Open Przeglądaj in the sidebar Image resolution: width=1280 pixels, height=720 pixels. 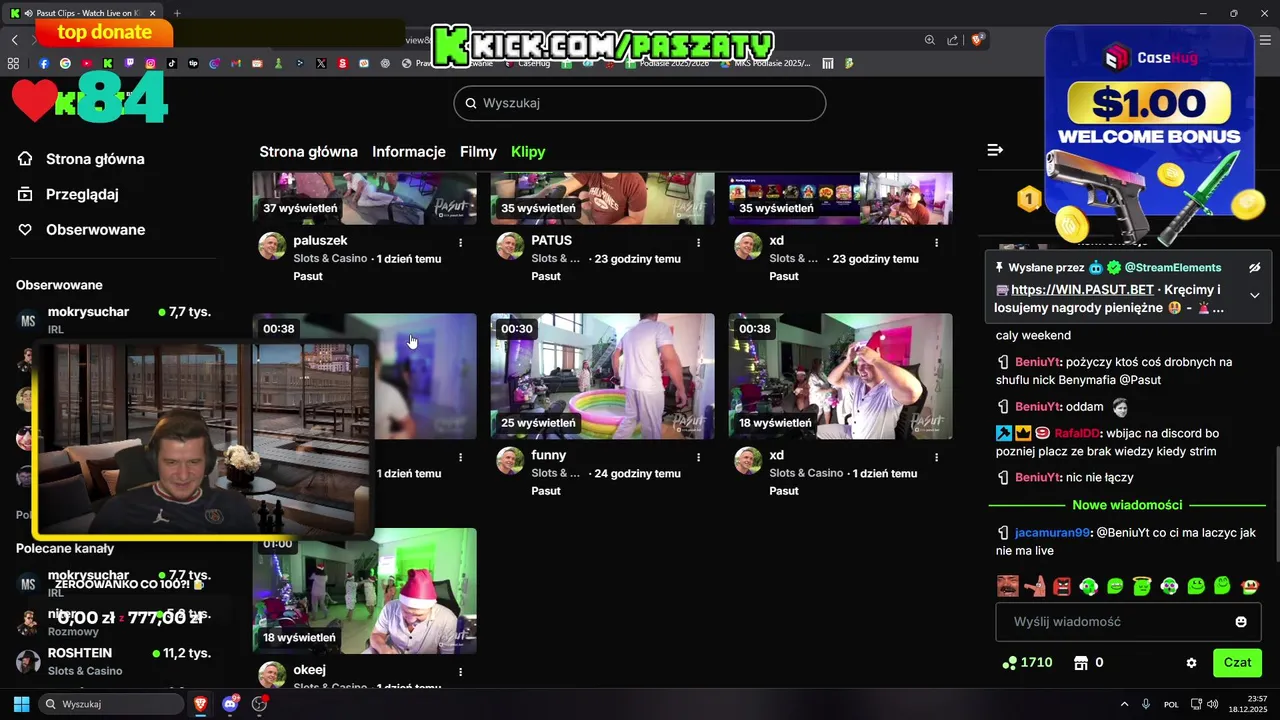tap(68, 194)
